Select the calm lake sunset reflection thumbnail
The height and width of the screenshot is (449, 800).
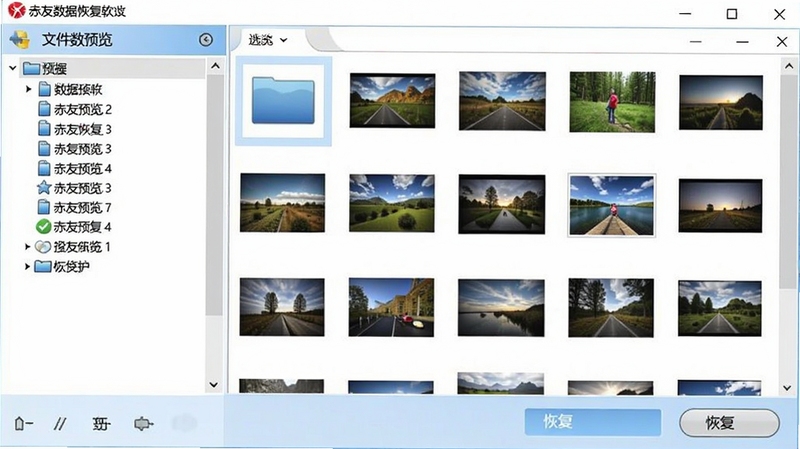click(x=501, y=308)
